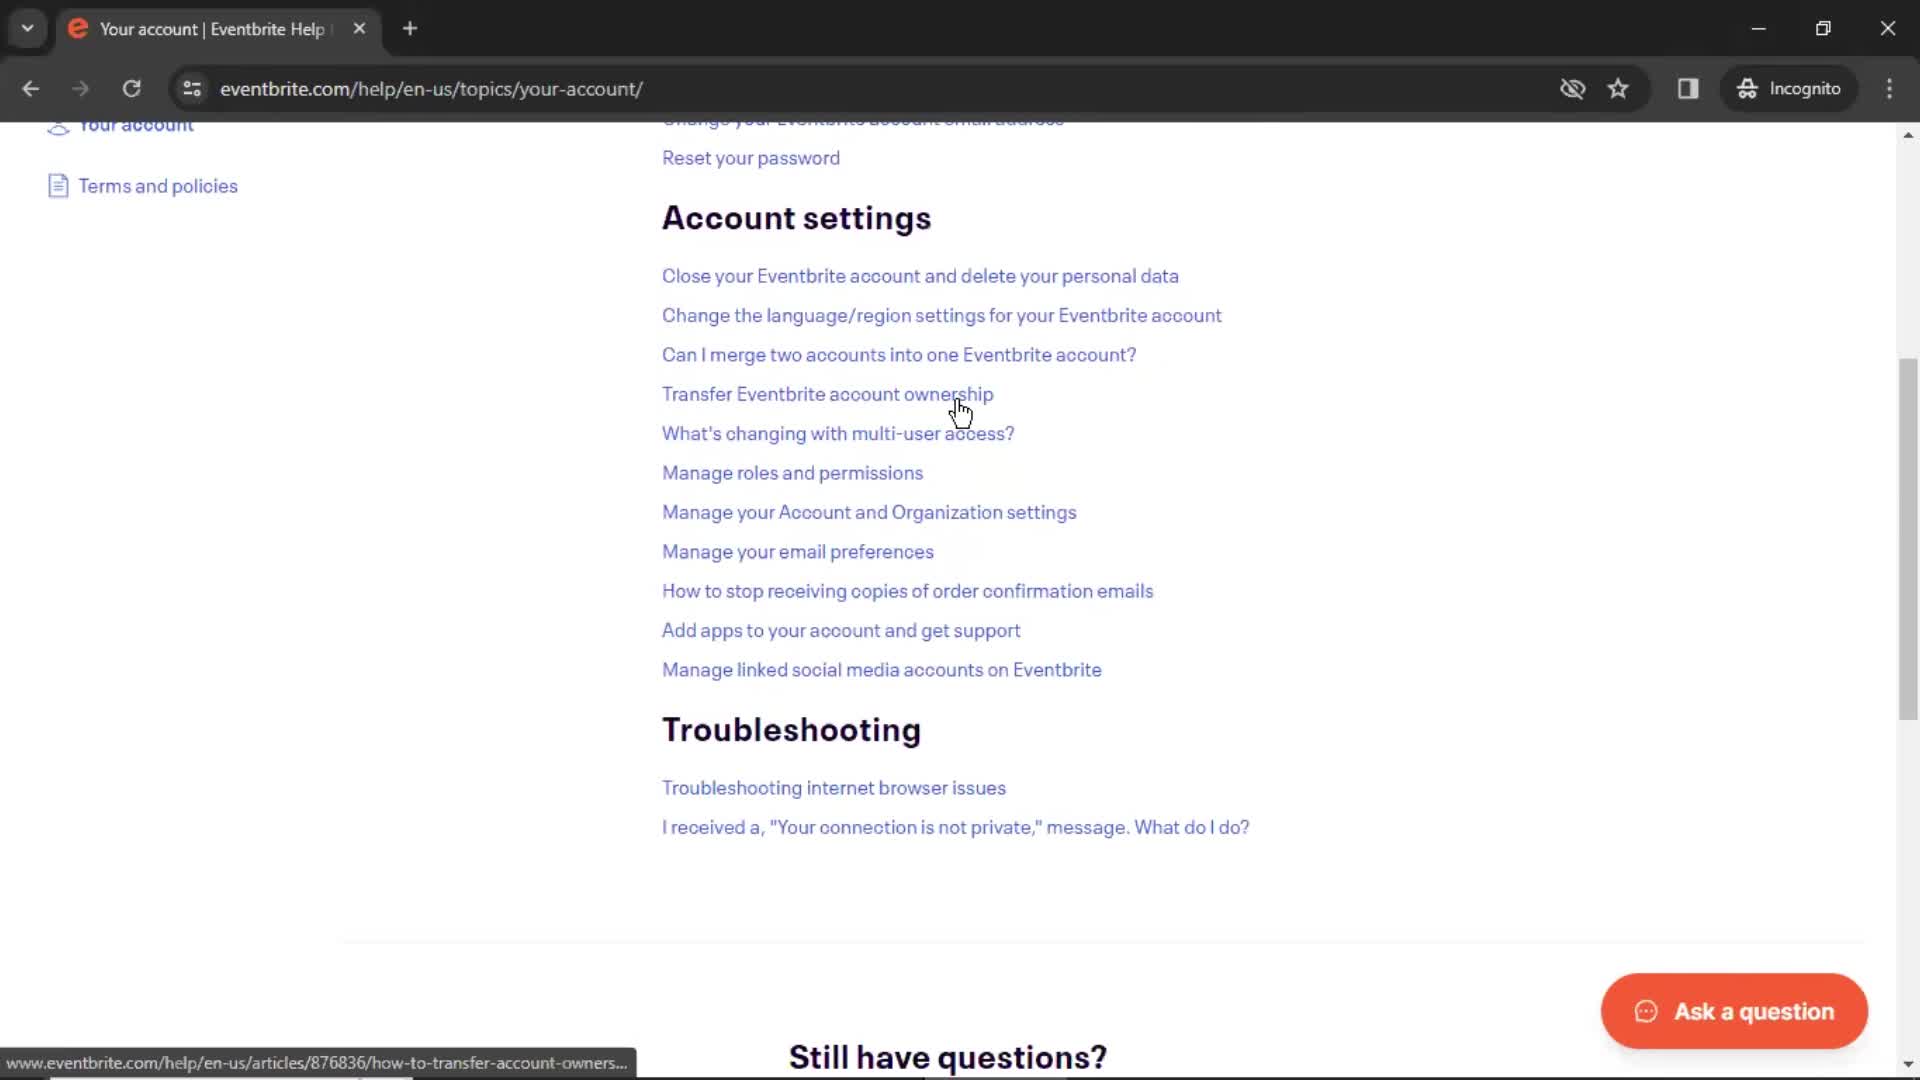The image size is (1920, 1080).
Task: Open Manage your email preferences article
Action: [798, 552]
